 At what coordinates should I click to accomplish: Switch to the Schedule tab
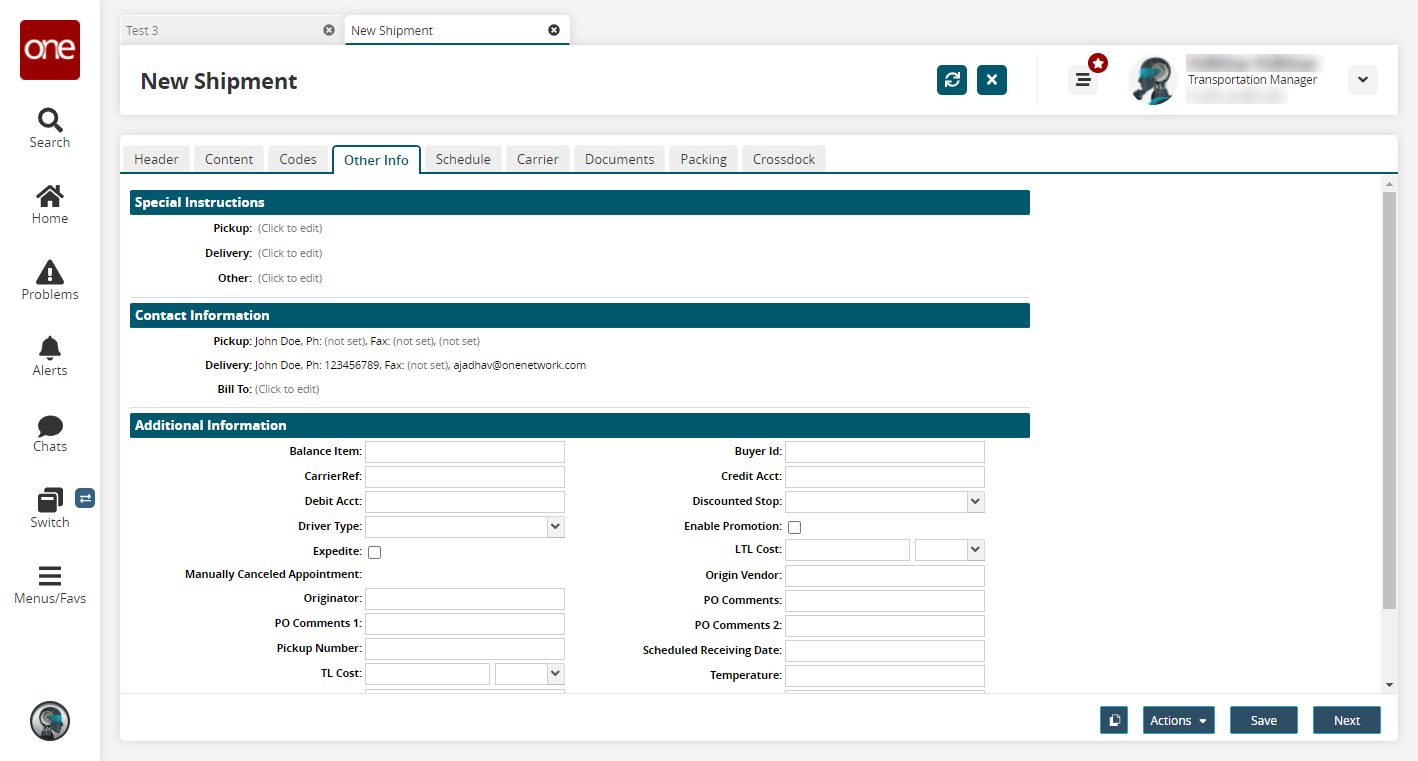463,159
